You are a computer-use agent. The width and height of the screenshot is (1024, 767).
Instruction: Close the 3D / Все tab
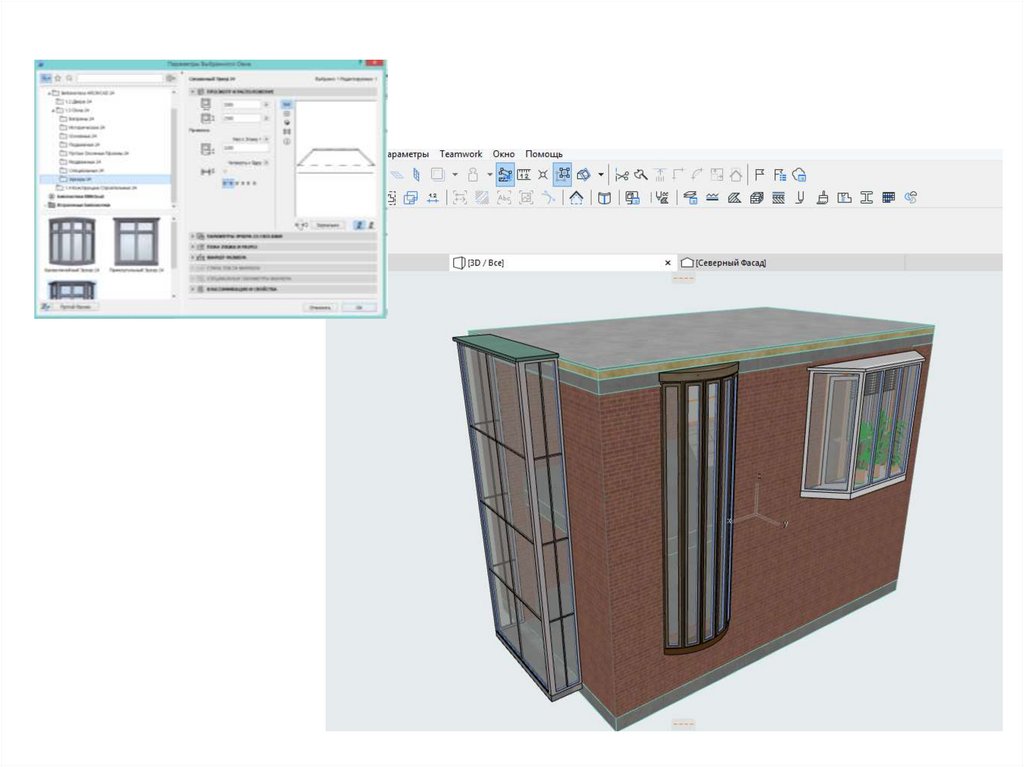coord(668,262)
